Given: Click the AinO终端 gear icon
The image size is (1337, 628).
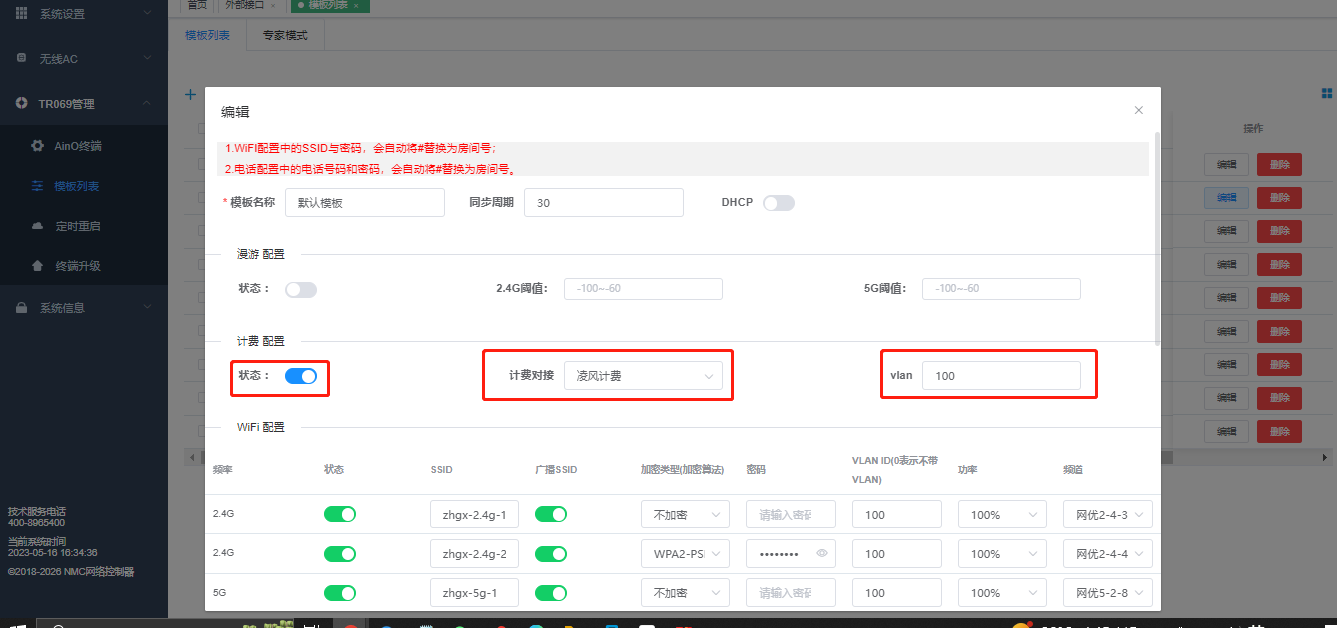Looking at the screenshot, I should point(38,146).
